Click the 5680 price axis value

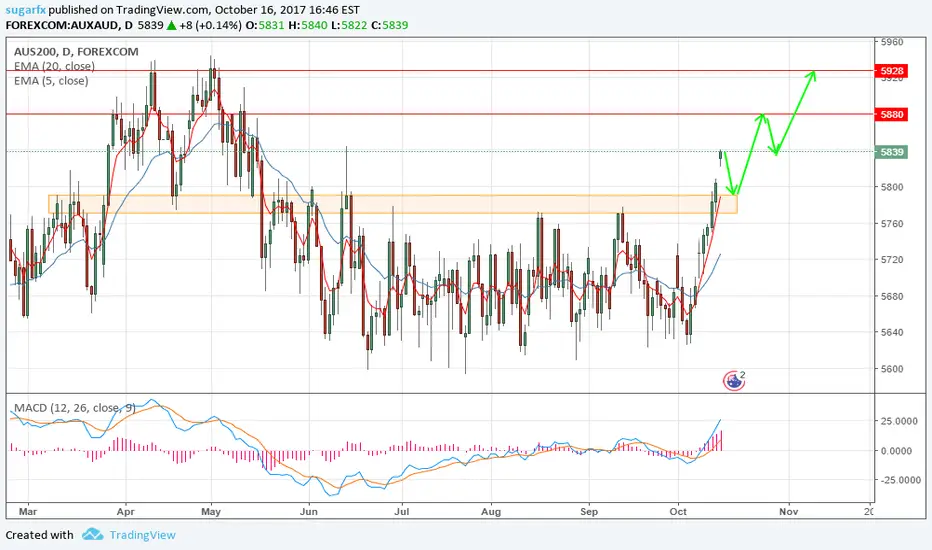[892, 296]
